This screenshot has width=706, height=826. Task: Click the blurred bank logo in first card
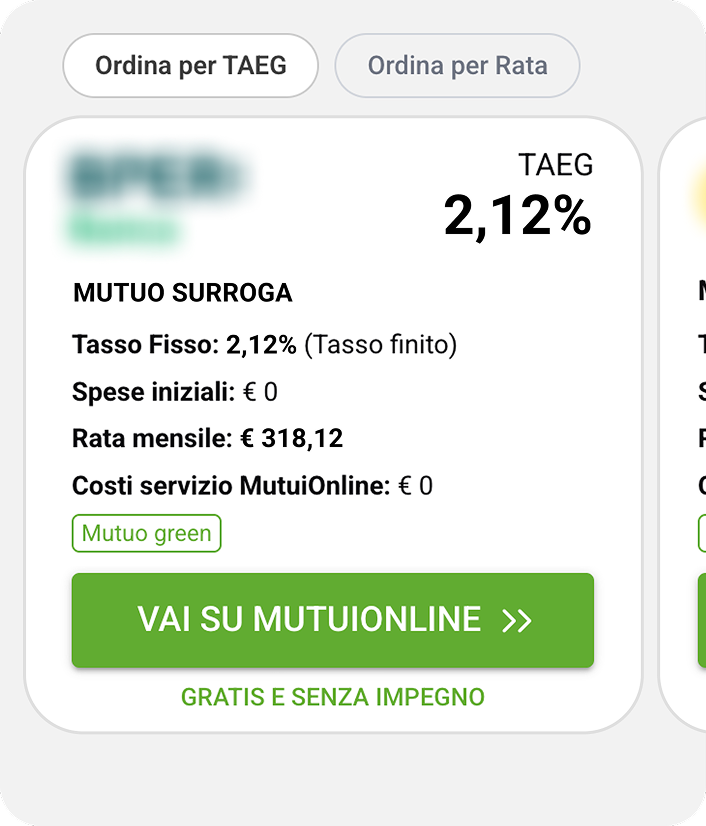coord(158,179)
